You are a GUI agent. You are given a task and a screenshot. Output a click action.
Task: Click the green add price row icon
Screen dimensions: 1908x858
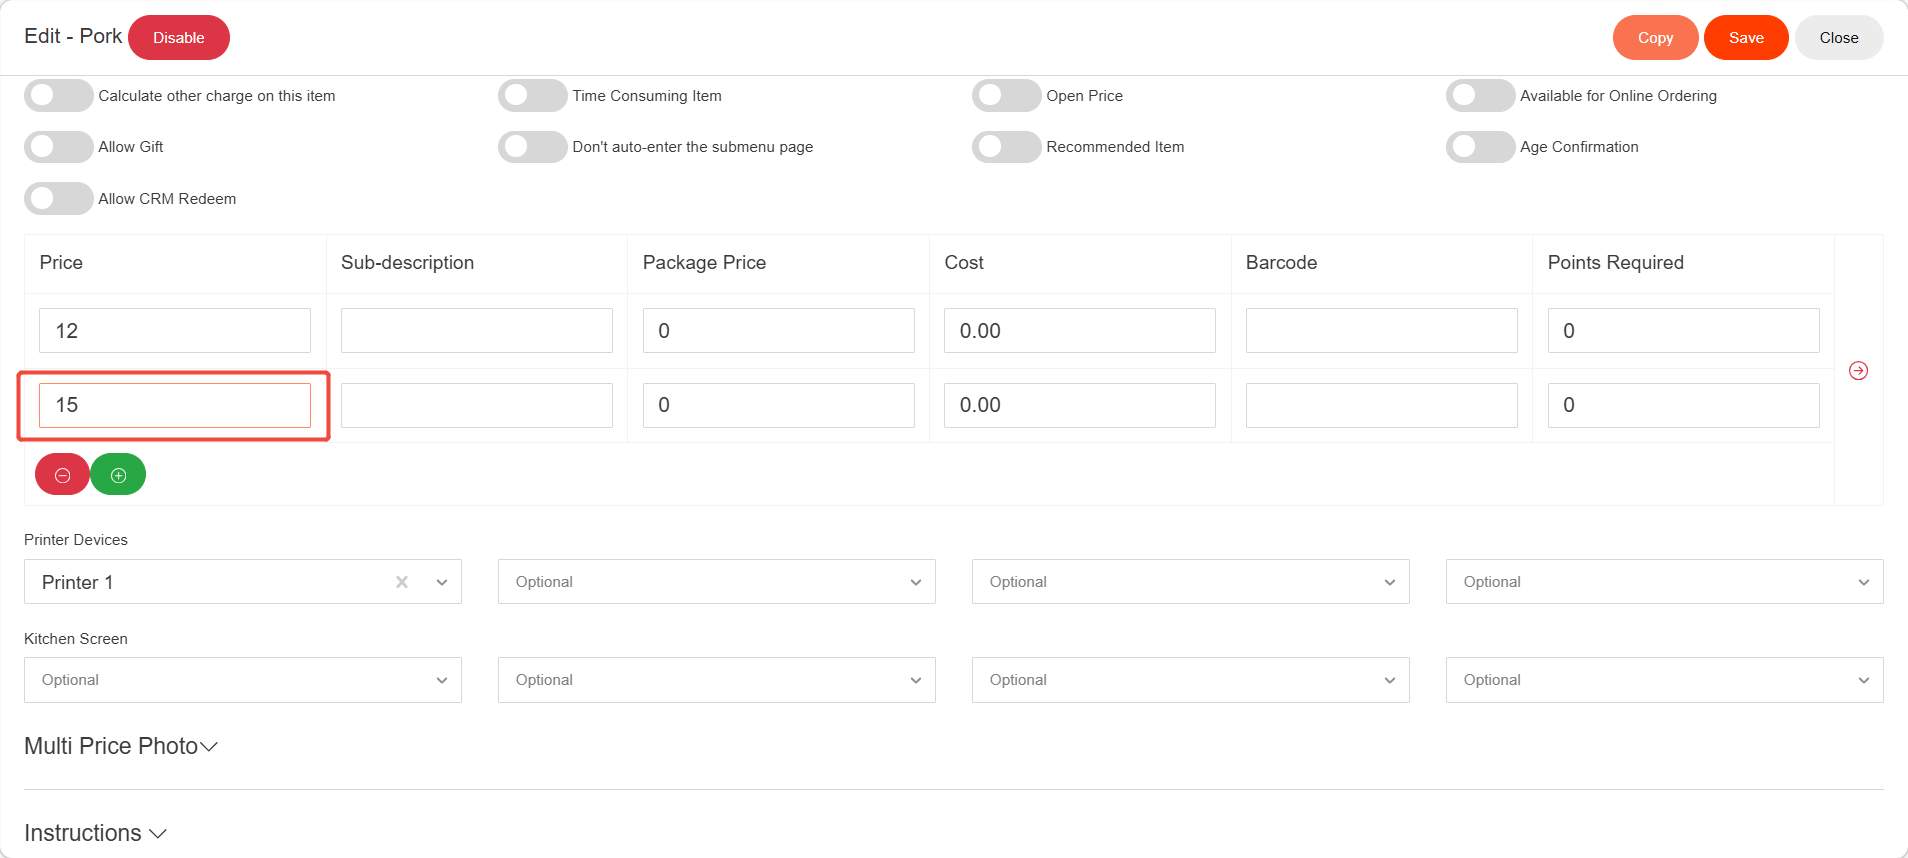[118, 475]
